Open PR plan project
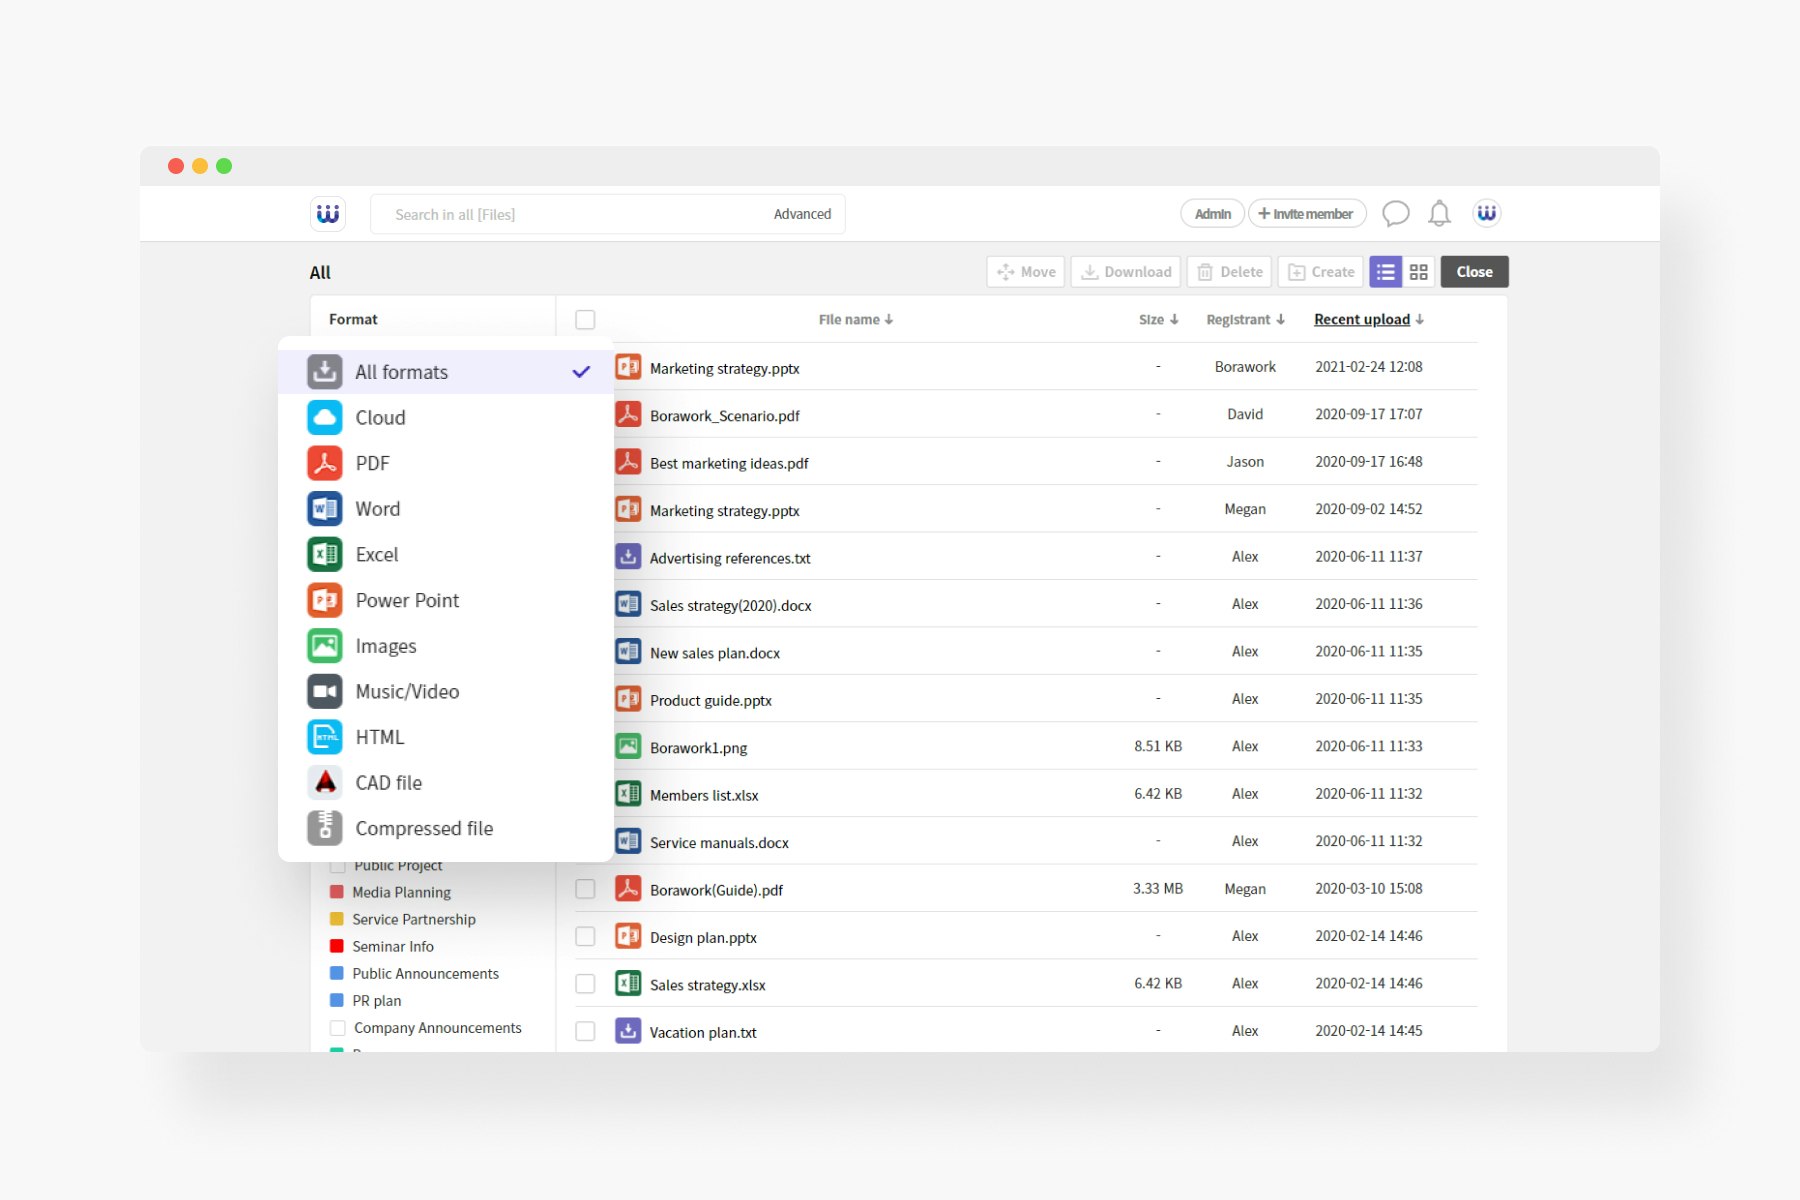 pyautogui.click(x=377, y=1000)
